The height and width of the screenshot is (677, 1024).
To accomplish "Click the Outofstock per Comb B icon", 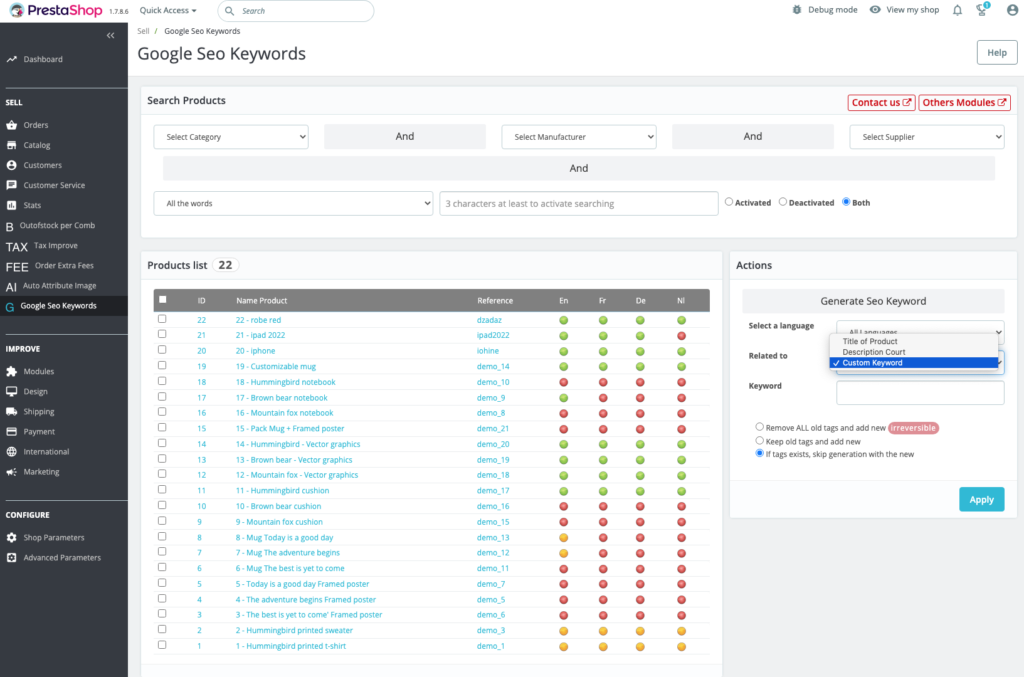I will (x=9, y=227).
